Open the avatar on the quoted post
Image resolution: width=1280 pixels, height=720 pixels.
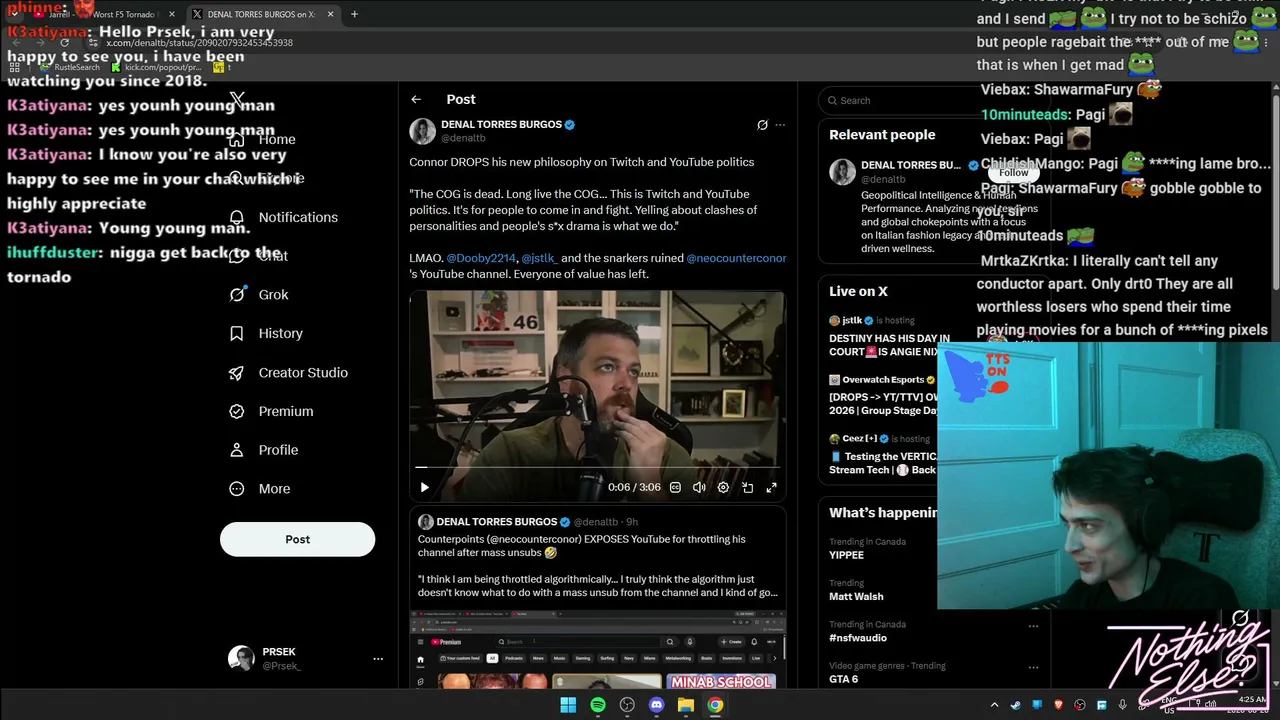tap(425, 522)
